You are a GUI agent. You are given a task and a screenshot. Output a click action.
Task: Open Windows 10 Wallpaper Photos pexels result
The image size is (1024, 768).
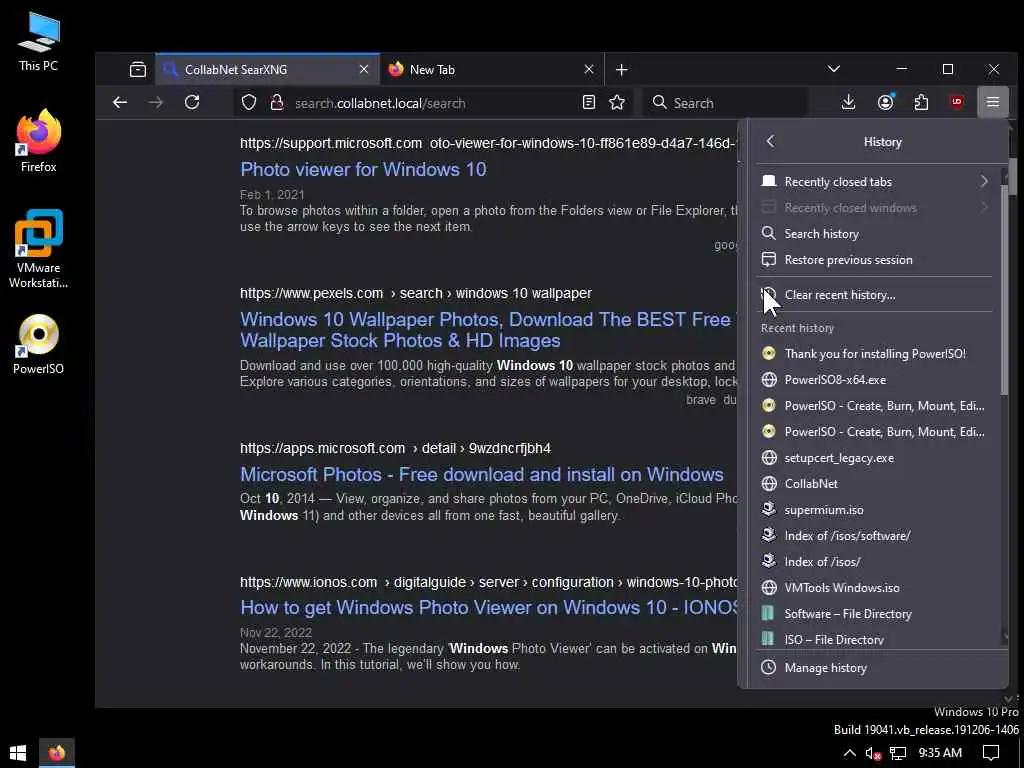point(488,330)
